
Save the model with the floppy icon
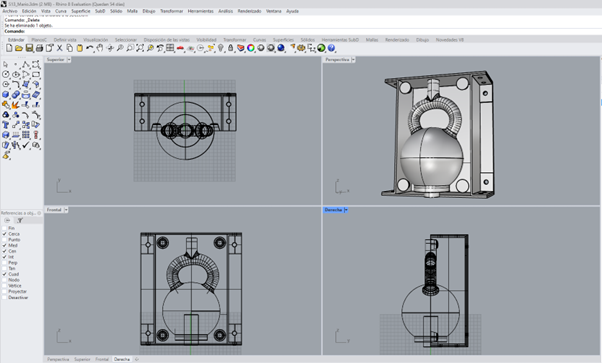29,48
